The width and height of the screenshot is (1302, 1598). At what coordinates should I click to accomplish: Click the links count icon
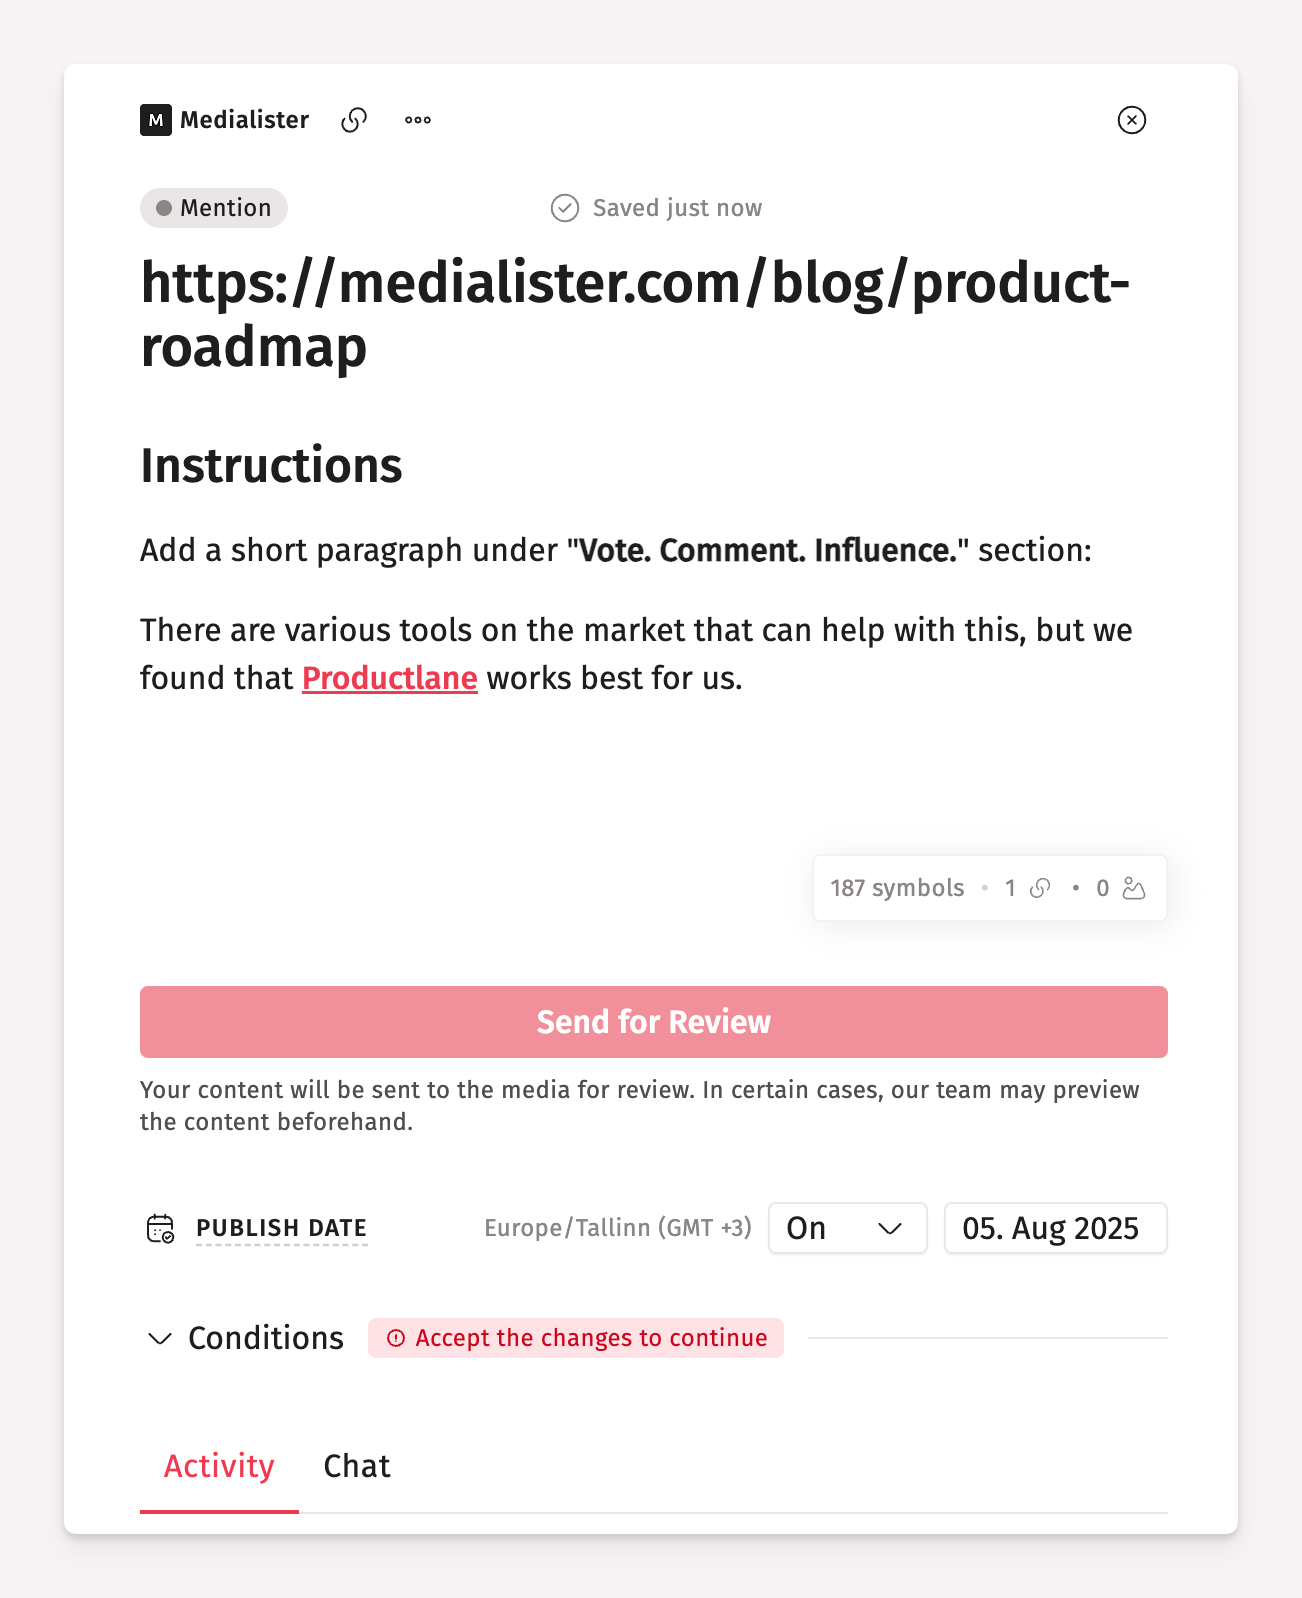pos(1040,888)
